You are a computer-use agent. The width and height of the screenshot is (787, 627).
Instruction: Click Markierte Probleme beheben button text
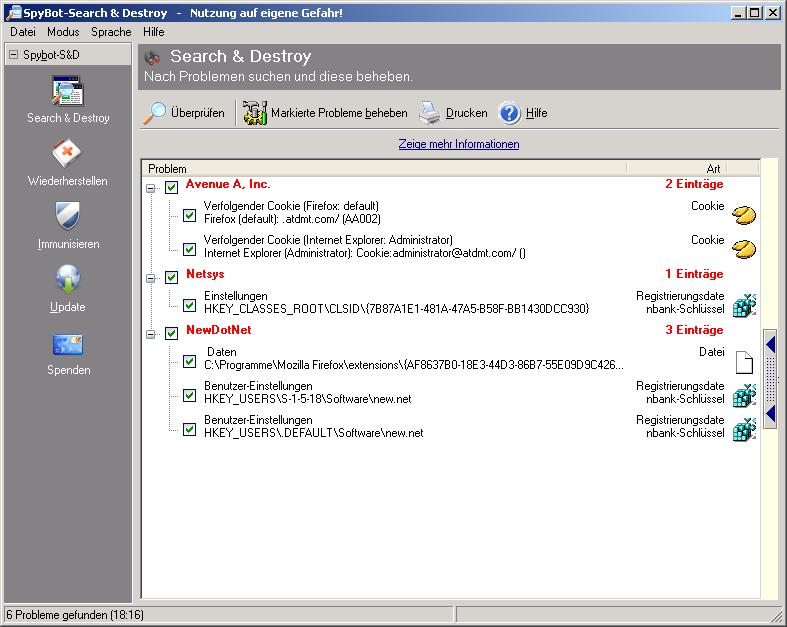(339, 113)
